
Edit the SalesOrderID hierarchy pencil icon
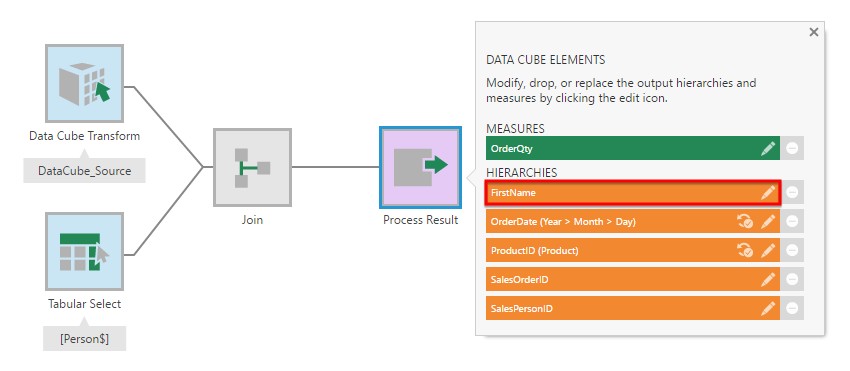click(768, 280)
